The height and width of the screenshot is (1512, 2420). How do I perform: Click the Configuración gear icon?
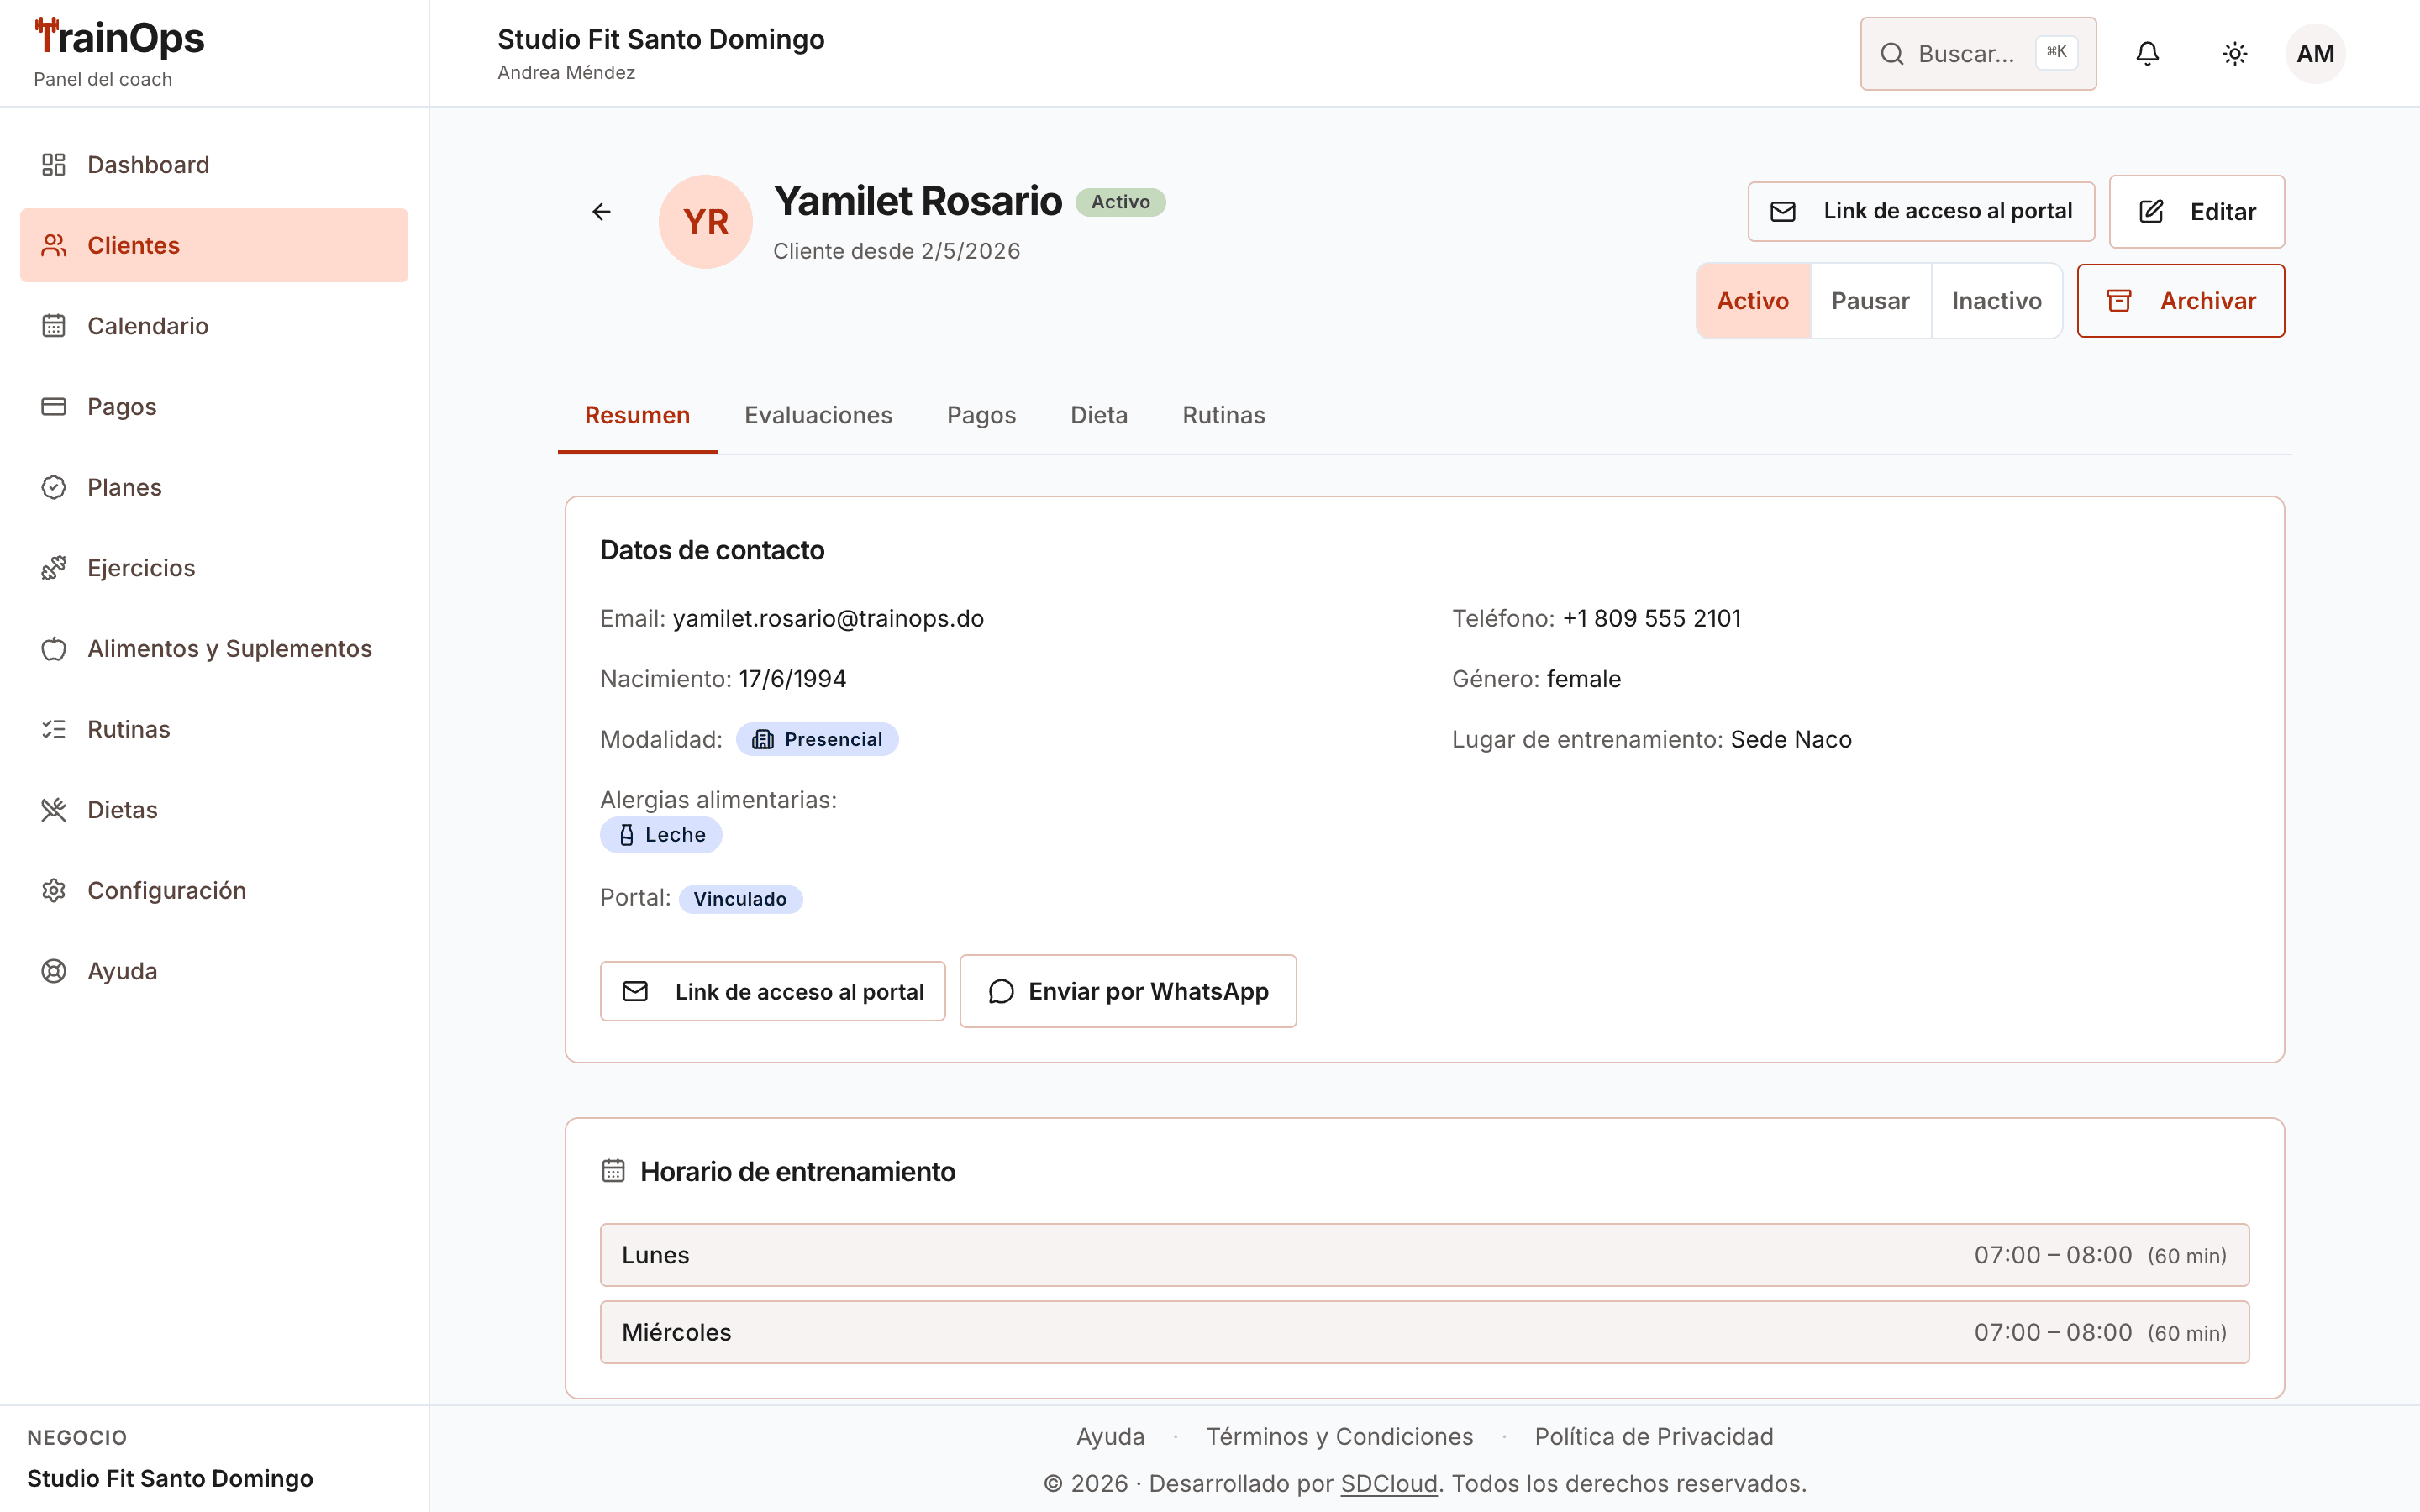coord(54,891)
